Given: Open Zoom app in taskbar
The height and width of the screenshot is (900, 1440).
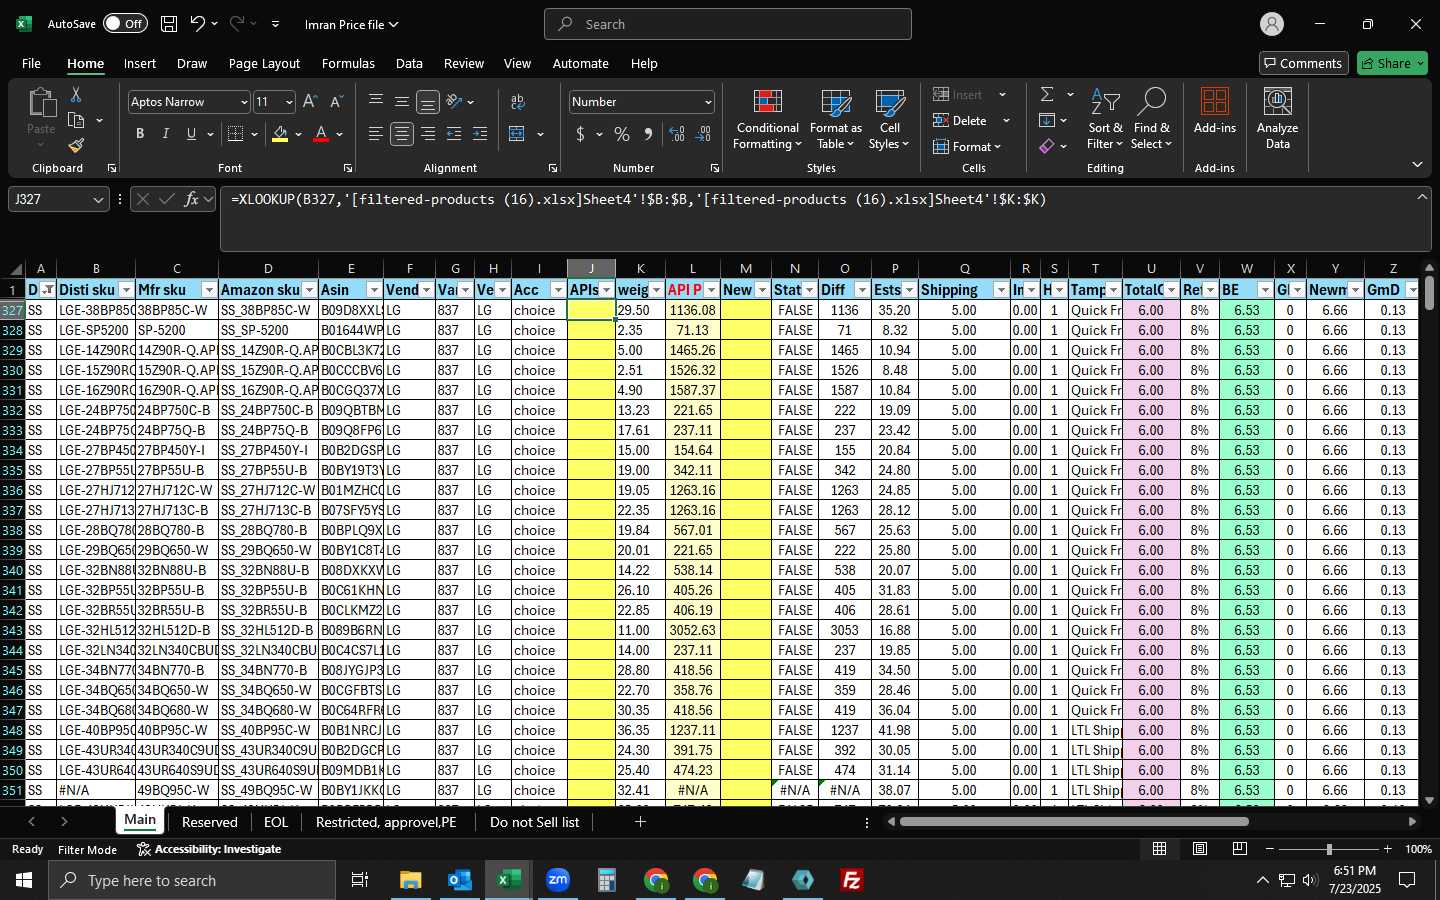Looking at the screenshot, I should 558,880.
